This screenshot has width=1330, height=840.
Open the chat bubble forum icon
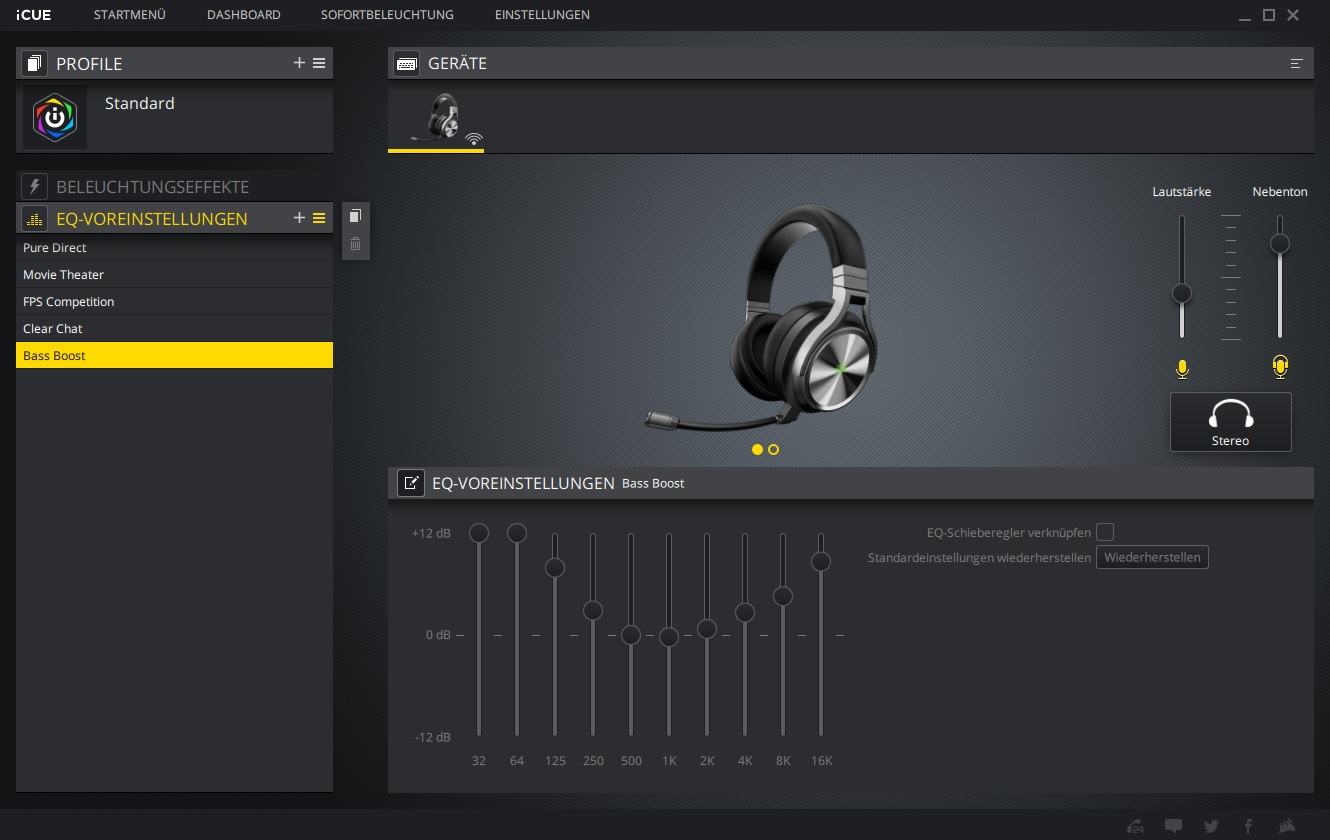point(1174,826)
